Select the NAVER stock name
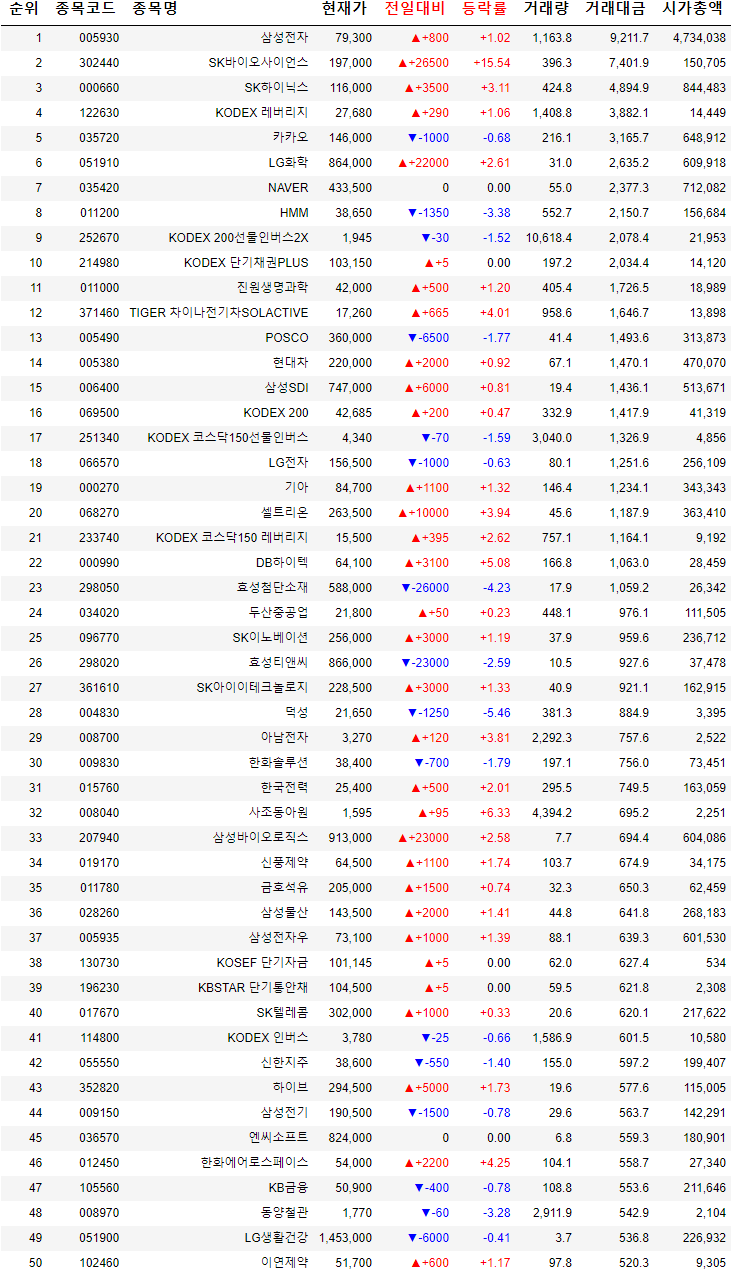 click(288, 188)
